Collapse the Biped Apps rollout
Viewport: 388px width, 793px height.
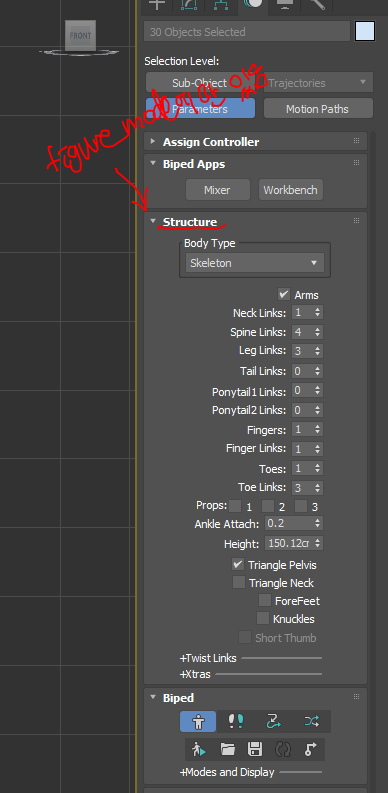[153, 163]
